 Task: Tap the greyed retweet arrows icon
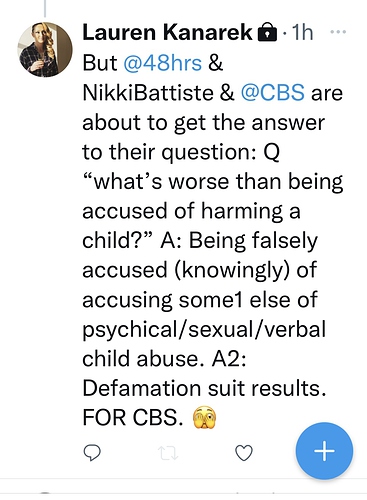(x=168, y=453)
